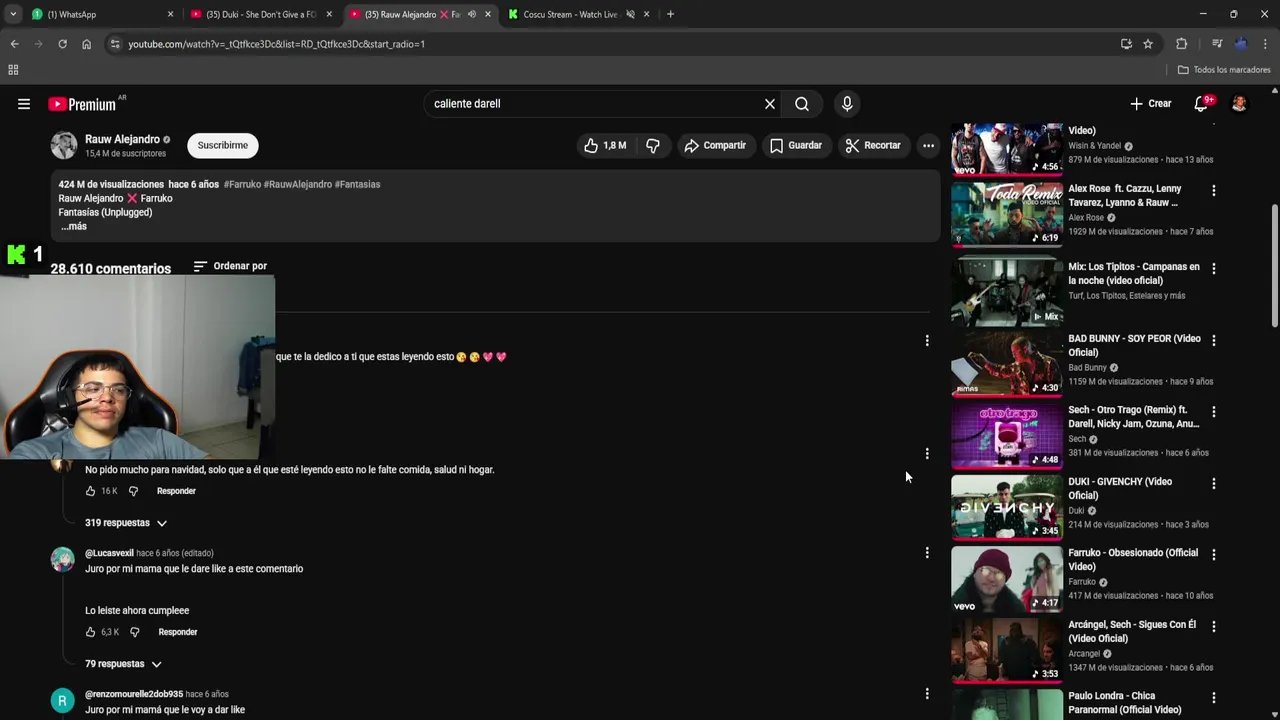
Task: Open notifications bell
Action: click(1202, 104)
